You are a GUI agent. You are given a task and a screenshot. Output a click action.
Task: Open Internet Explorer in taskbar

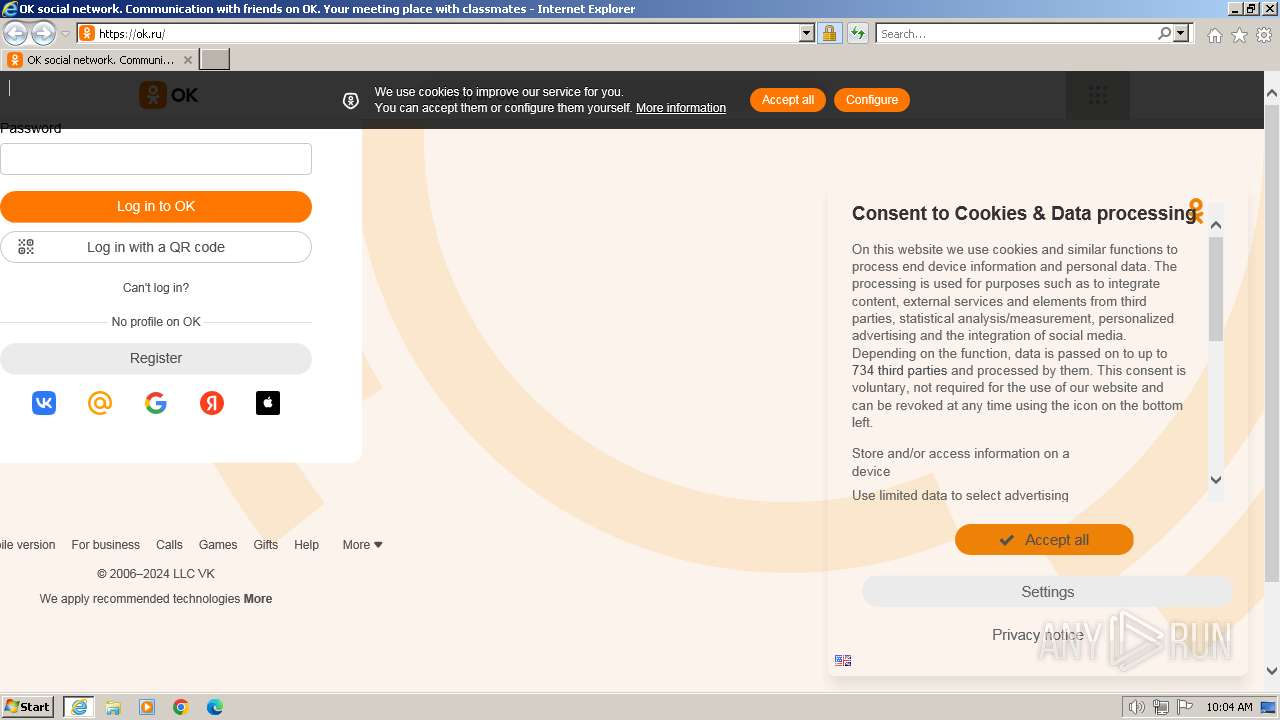point(79,707)
